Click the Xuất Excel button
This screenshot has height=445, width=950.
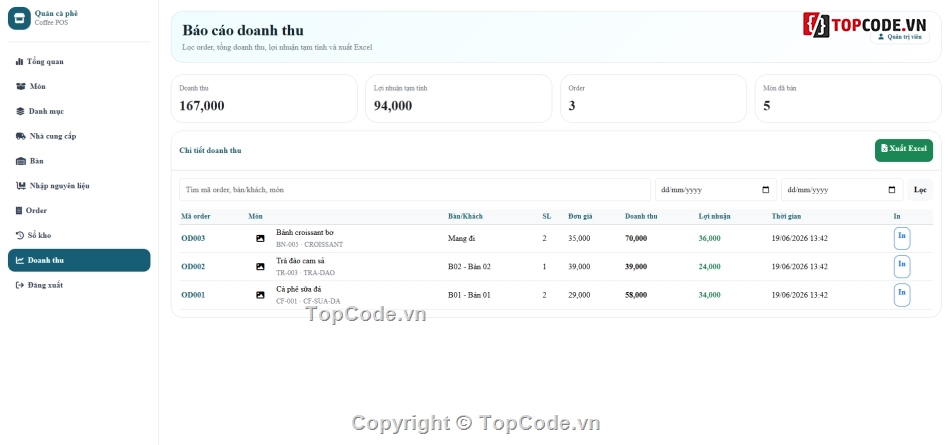(x=903, y=150)
